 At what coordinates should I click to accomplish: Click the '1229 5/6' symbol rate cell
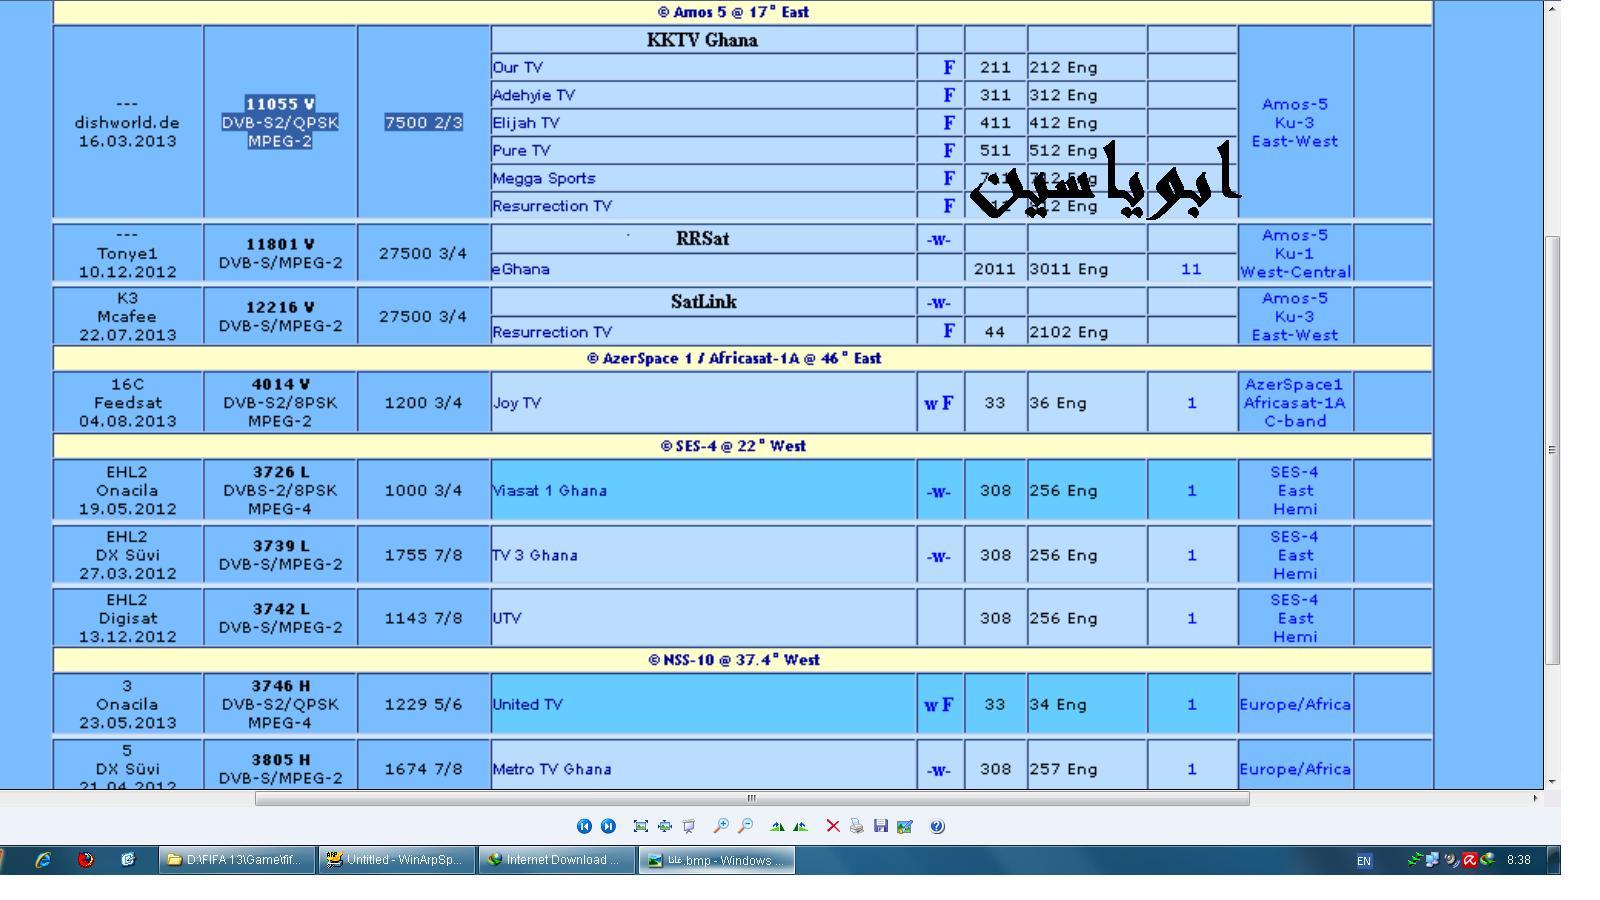pyautogui.click(x=424, y=704)
